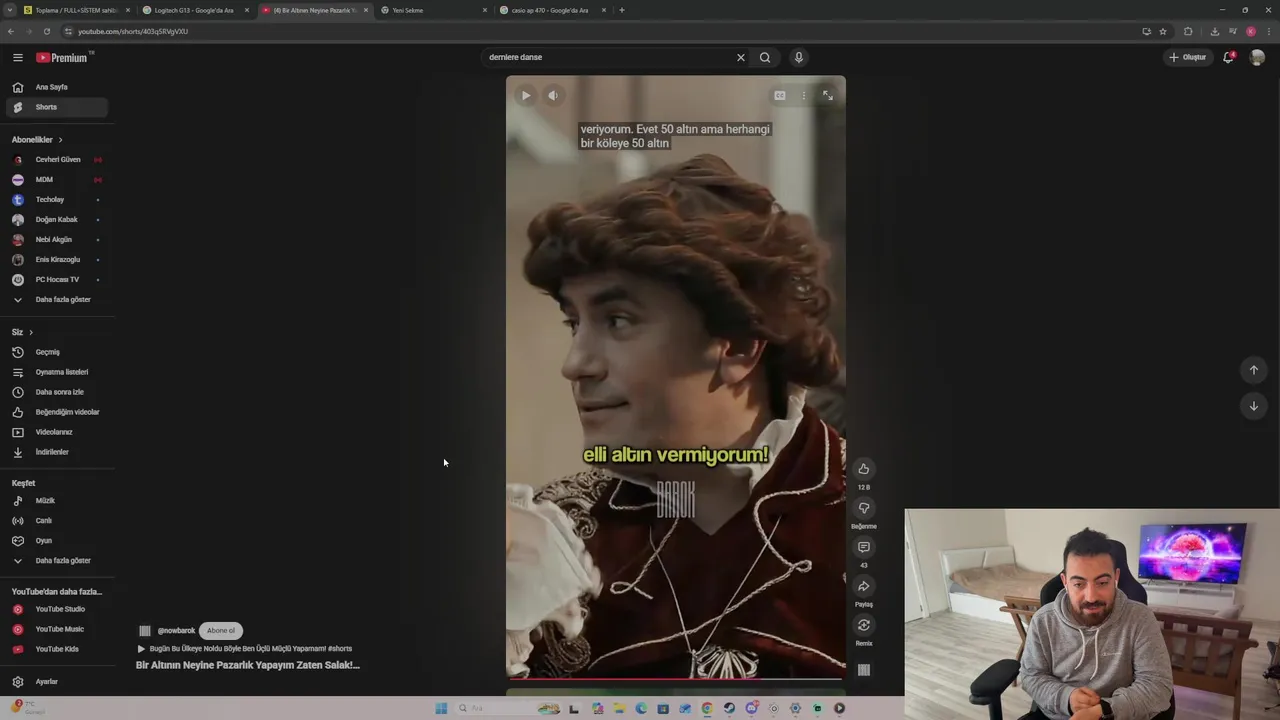This screenshot has width=1280, height=720.
Task: Open Geçmiş history
Action: pyautogui.click(x=57, y=352)
